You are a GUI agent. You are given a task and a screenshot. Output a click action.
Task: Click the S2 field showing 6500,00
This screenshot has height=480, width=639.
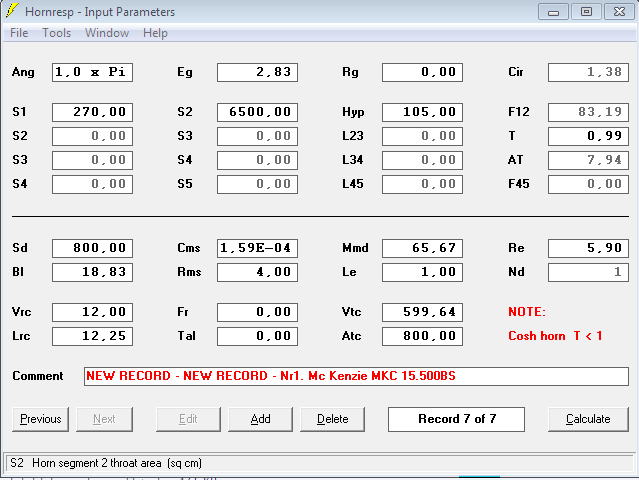[x=257, y=112]
